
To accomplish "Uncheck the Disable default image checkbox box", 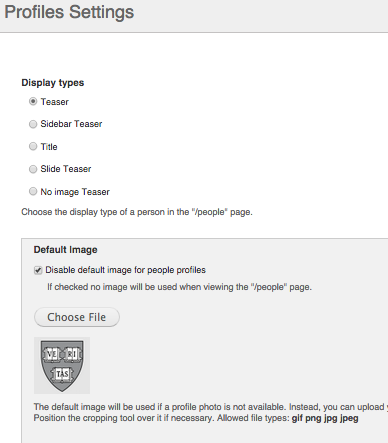I will [38, 270].
